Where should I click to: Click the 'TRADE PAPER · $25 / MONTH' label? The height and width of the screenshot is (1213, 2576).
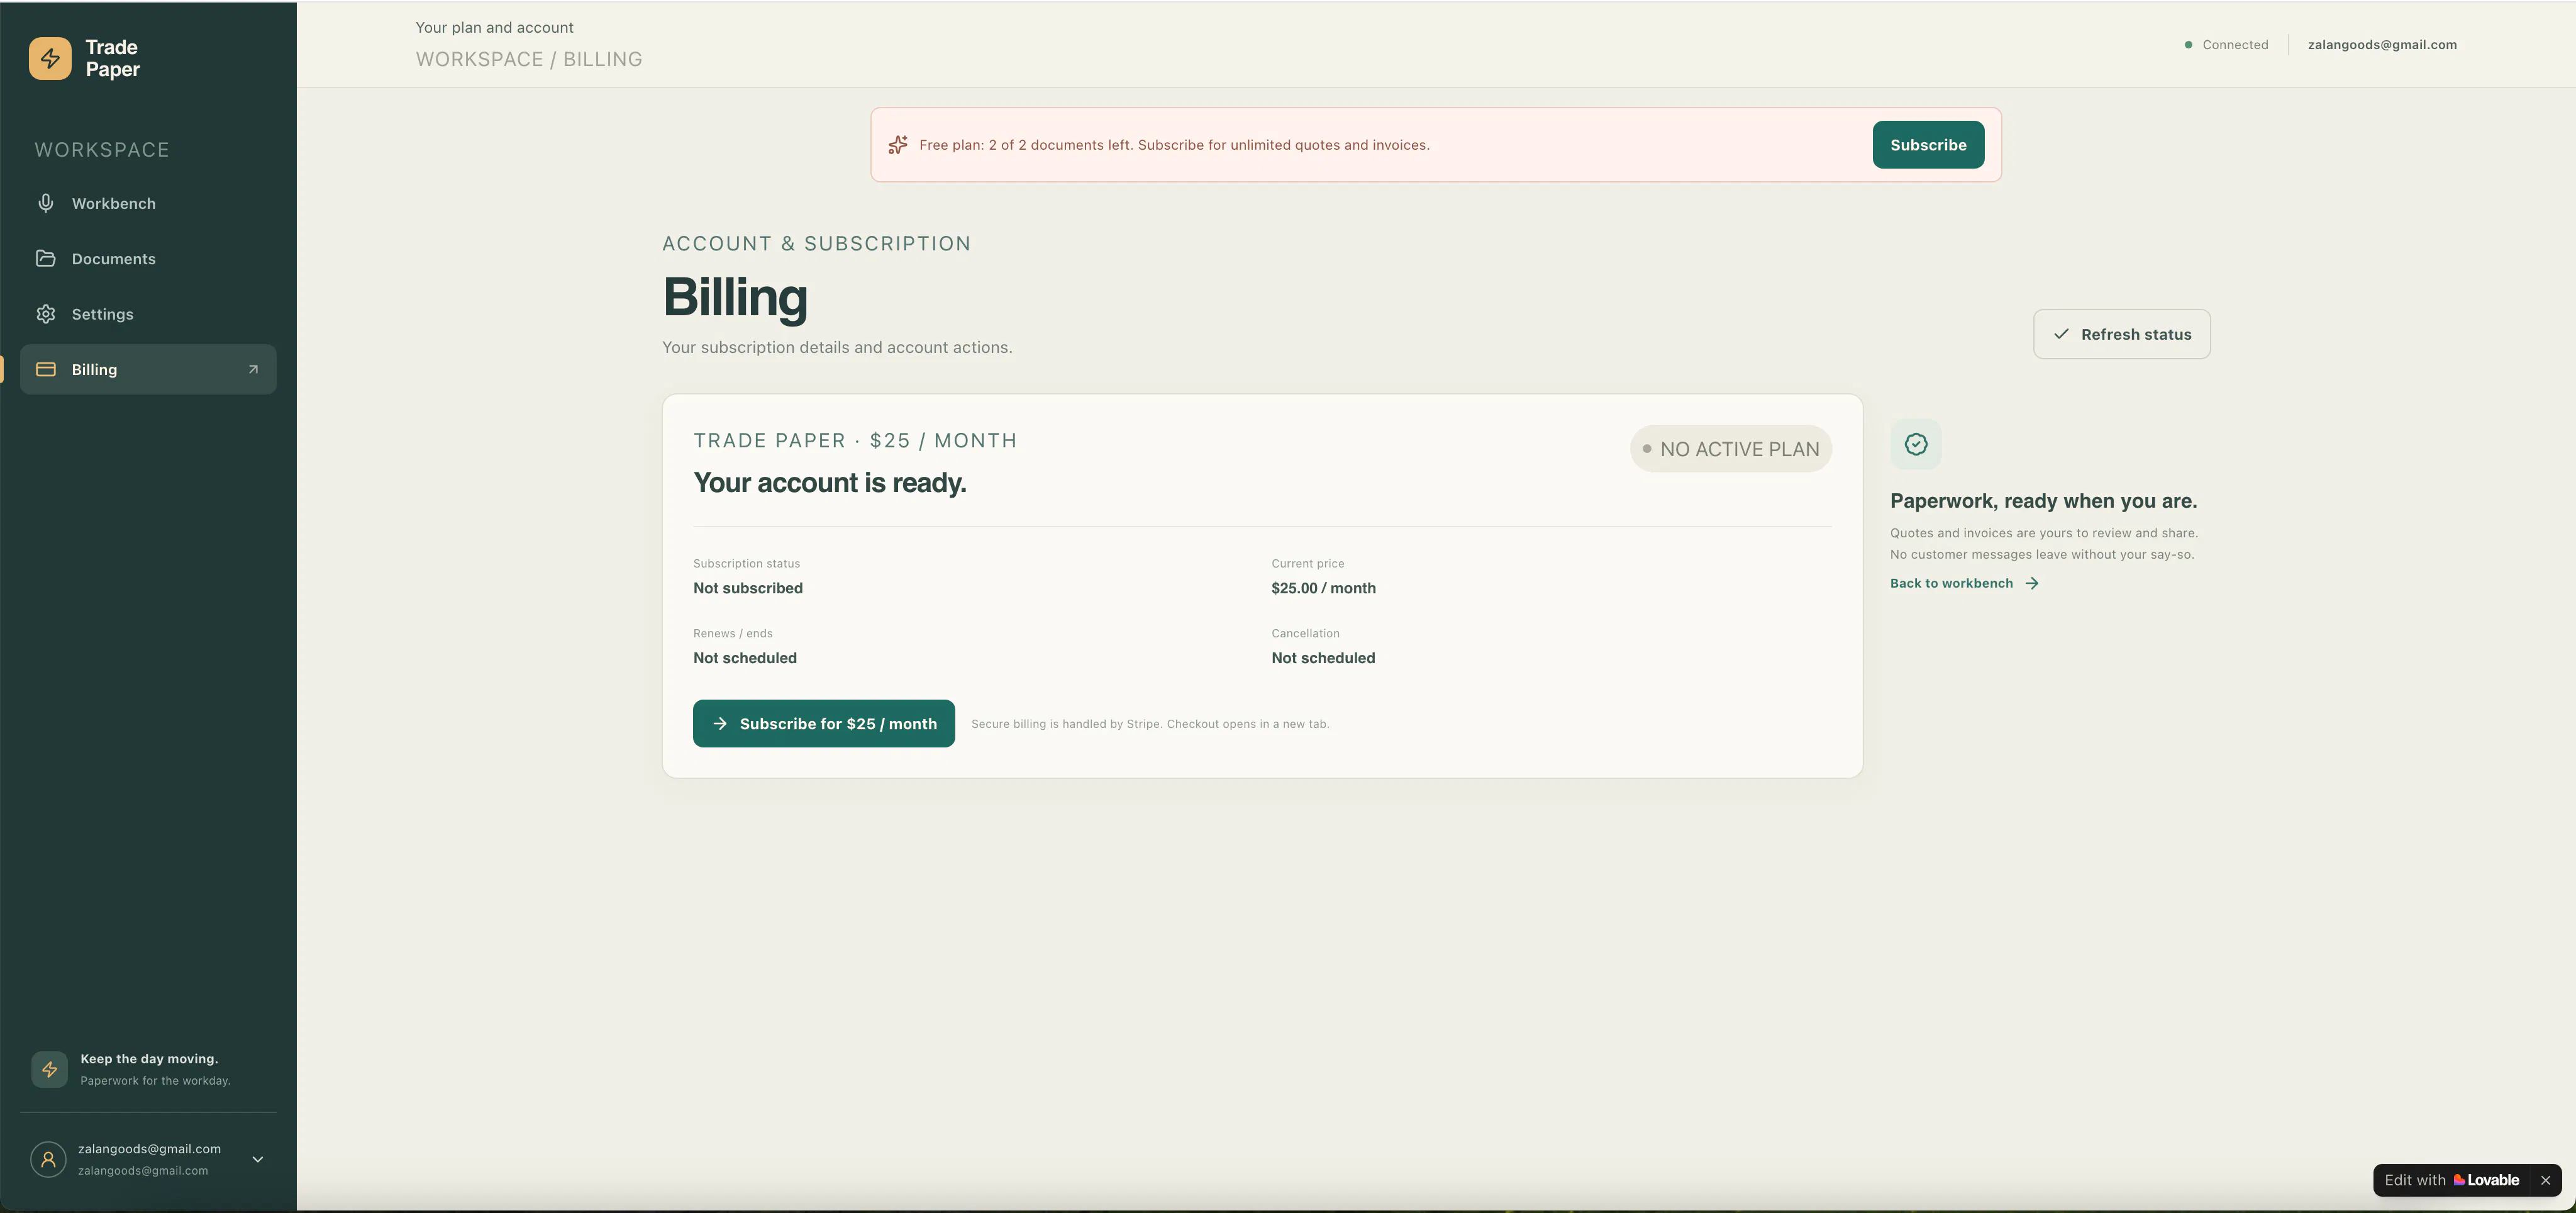point(855,441)
